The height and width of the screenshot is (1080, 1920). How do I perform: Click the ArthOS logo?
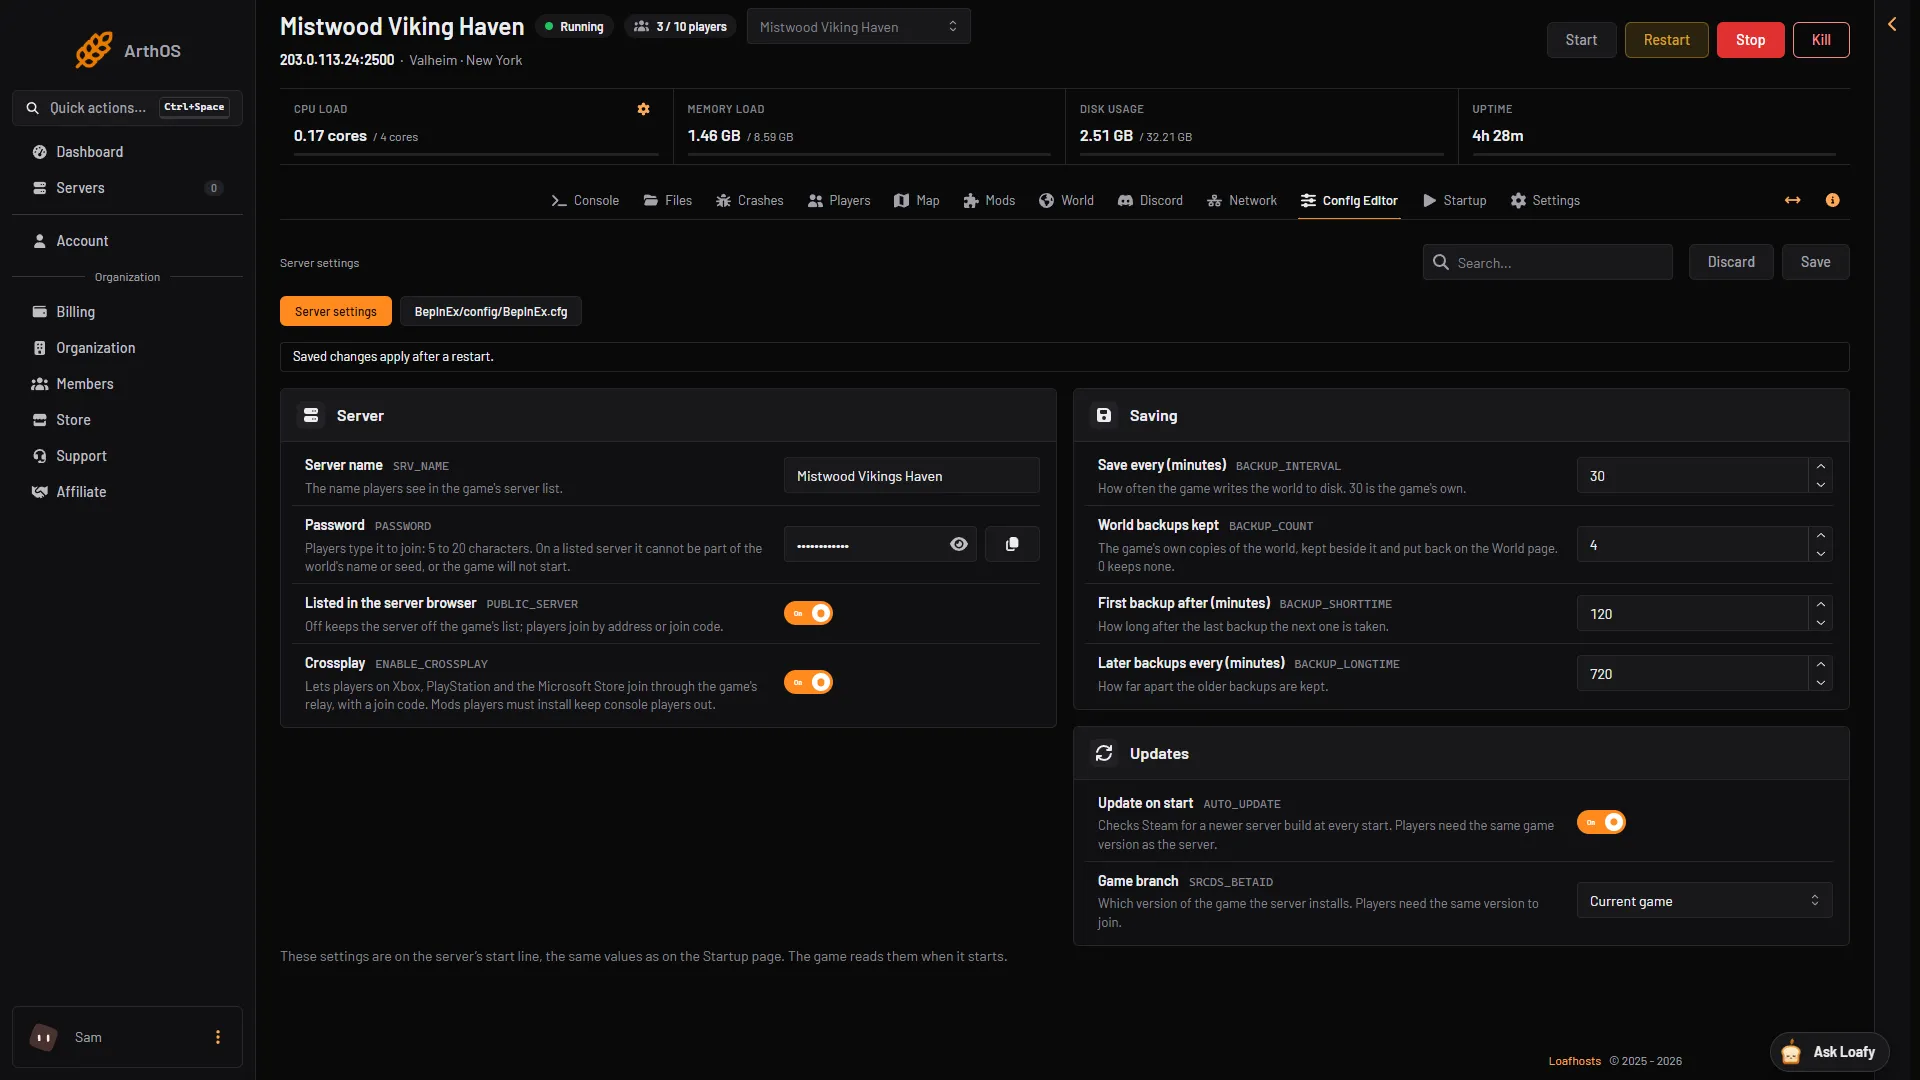(x=128, y=50)
